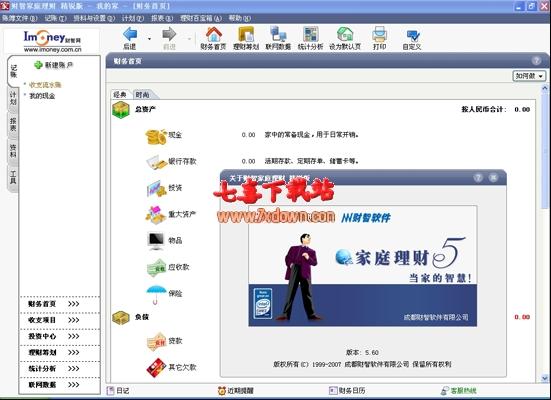The height and width of the screenshot is (400, 551).
Task: Open the 资料与设置 menu
Action: pyautogui.click(x=94, y=18)
